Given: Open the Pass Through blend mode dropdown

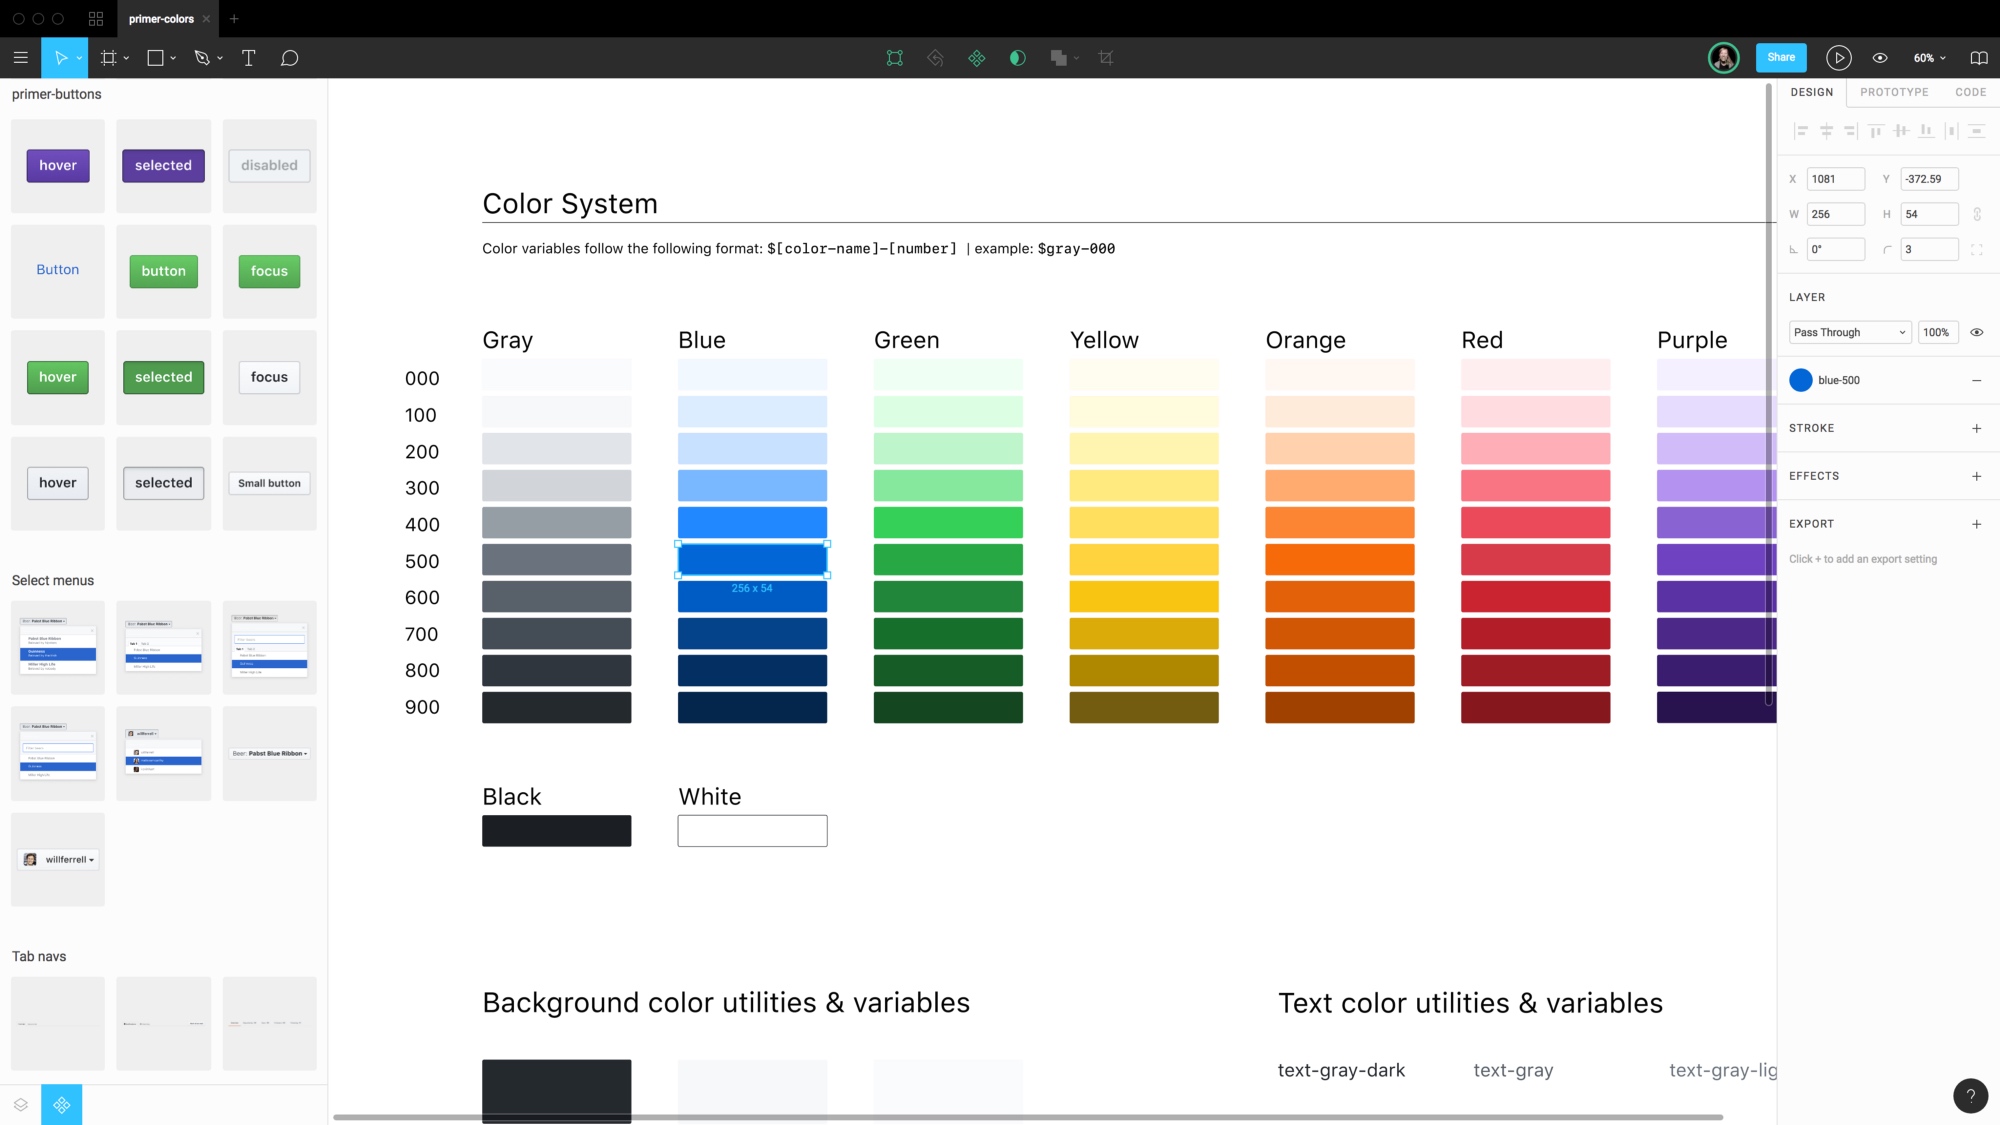Looking at the screenshot, I should click(1849, 332).
